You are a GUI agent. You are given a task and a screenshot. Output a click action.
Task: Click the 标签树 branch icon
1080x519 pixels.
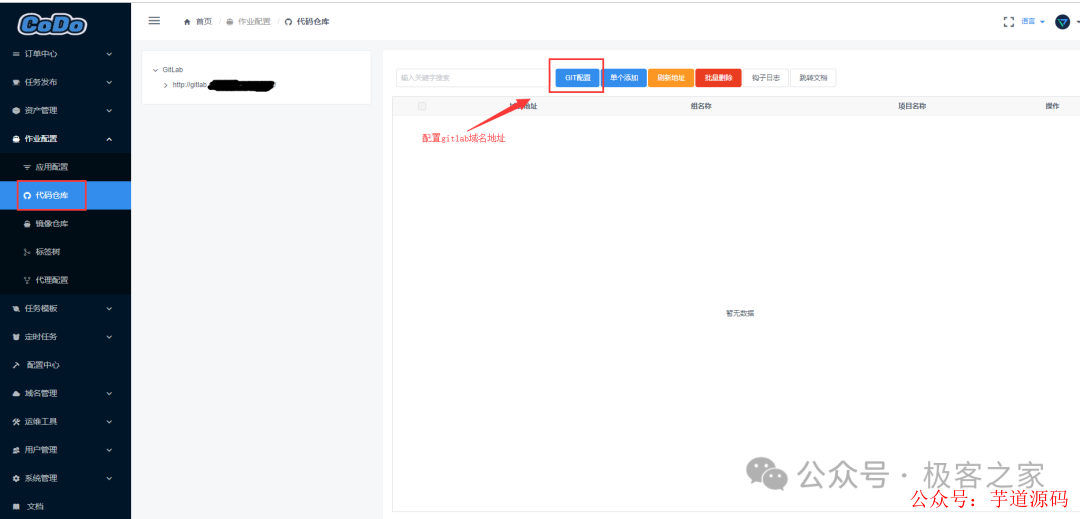coord(28,252)
